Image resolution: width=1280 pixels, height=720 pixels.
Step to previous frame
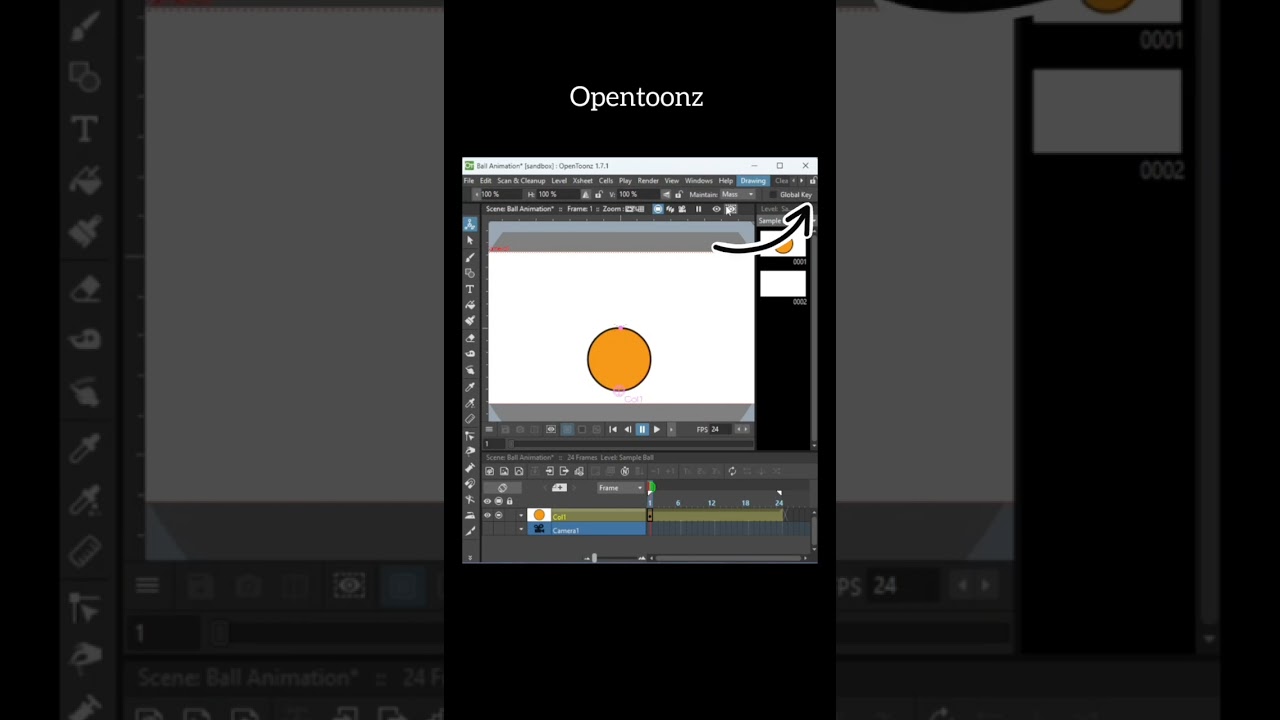tap(628, 429)
